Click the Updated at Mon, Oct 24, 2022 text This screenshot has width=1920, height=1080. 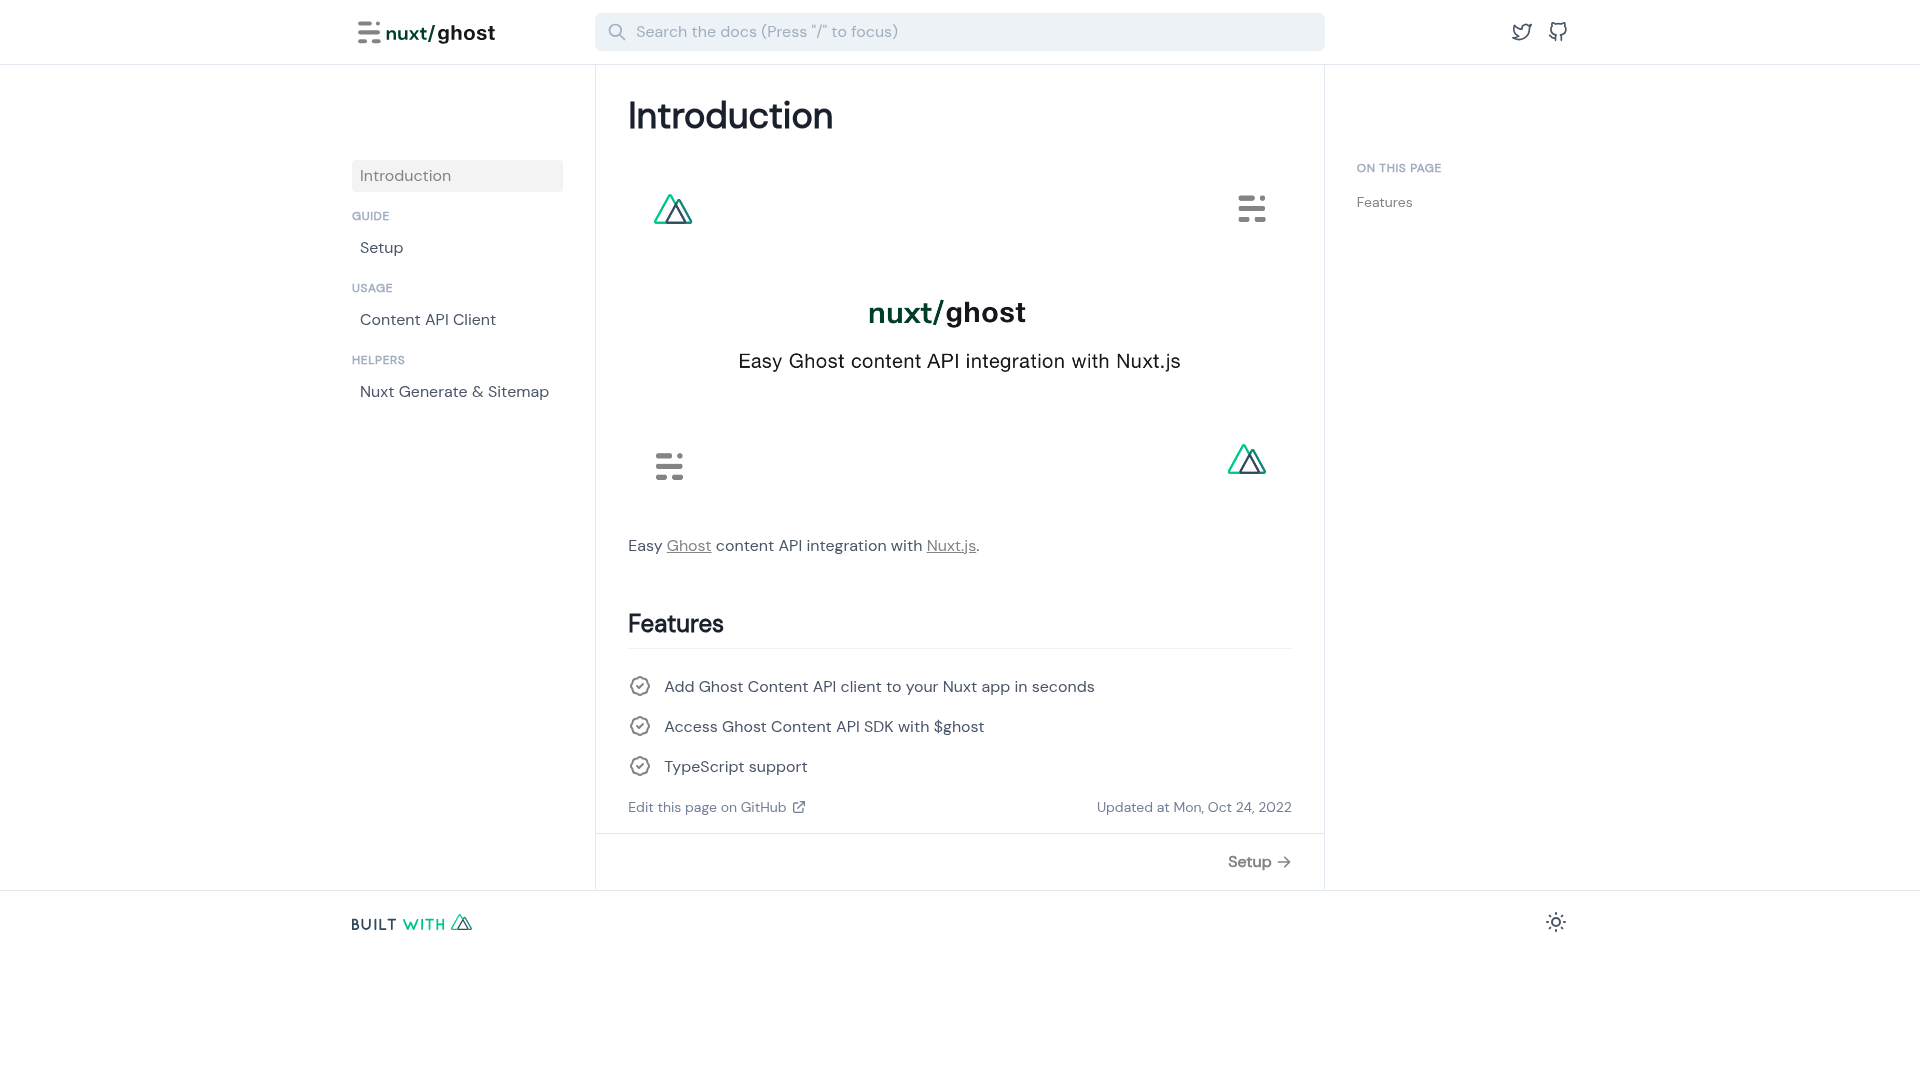(x=1194, y=807)
